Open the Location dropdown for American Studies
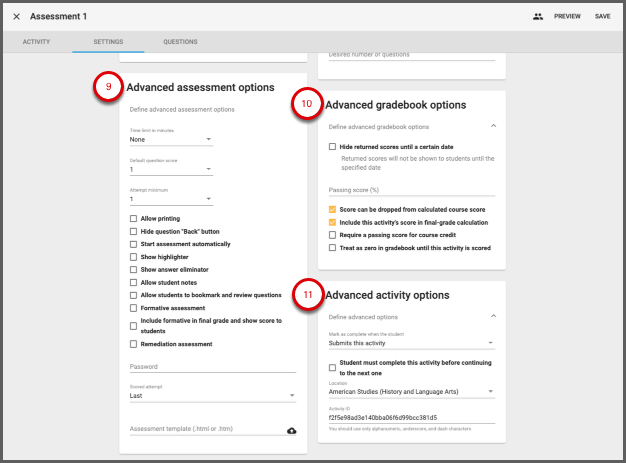 411,392
